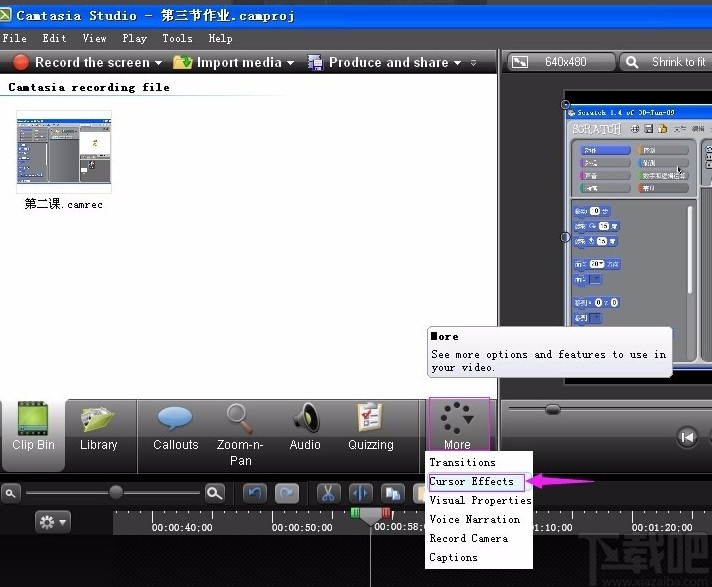Click the 00:00:50;00 timeline ruler mark

point(302,528)
